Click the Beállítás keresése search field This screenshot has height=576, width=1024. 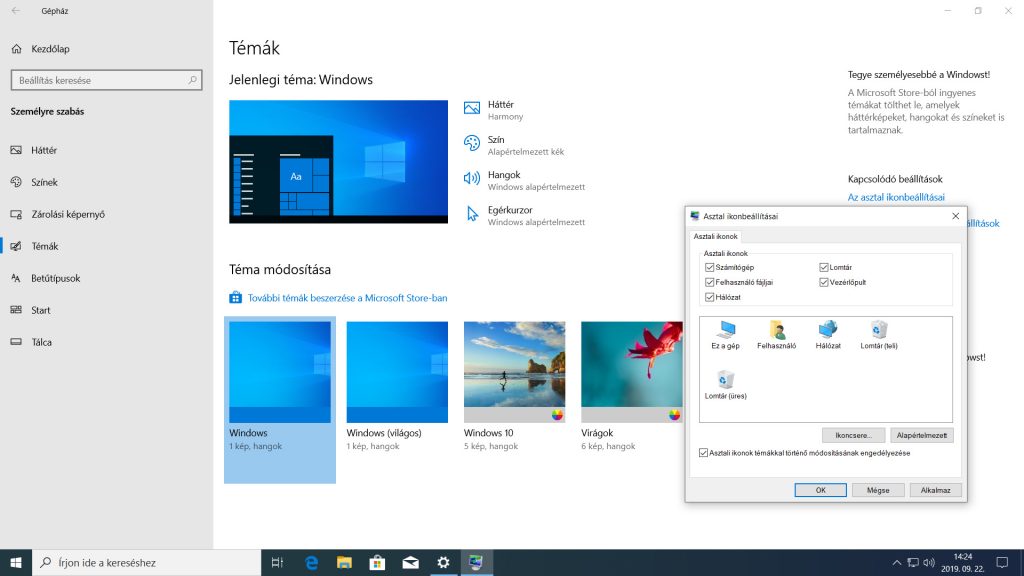coord(106,80)
